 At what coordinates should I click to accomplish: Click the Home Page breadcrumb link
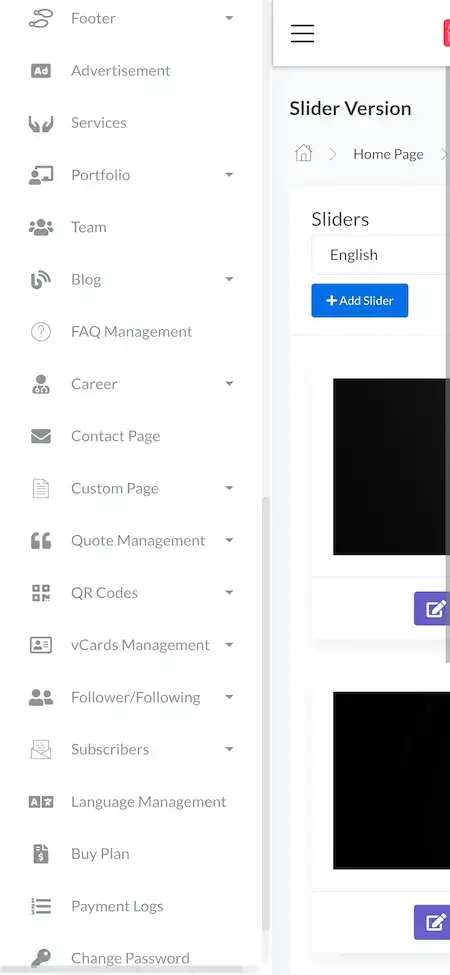(388, 154)
